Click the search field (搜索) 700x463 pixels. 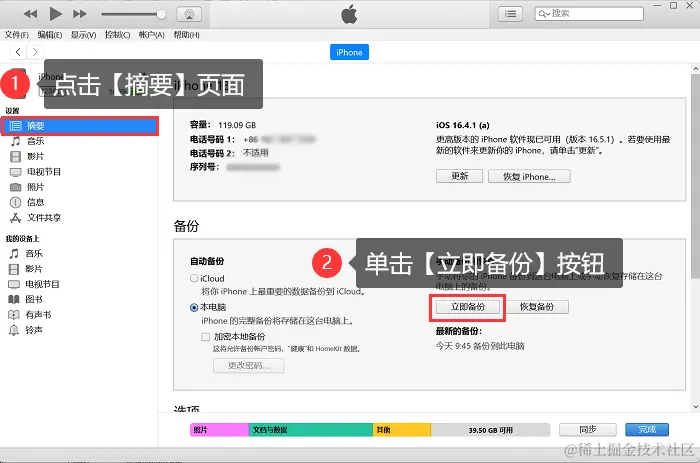coord(589,13)
